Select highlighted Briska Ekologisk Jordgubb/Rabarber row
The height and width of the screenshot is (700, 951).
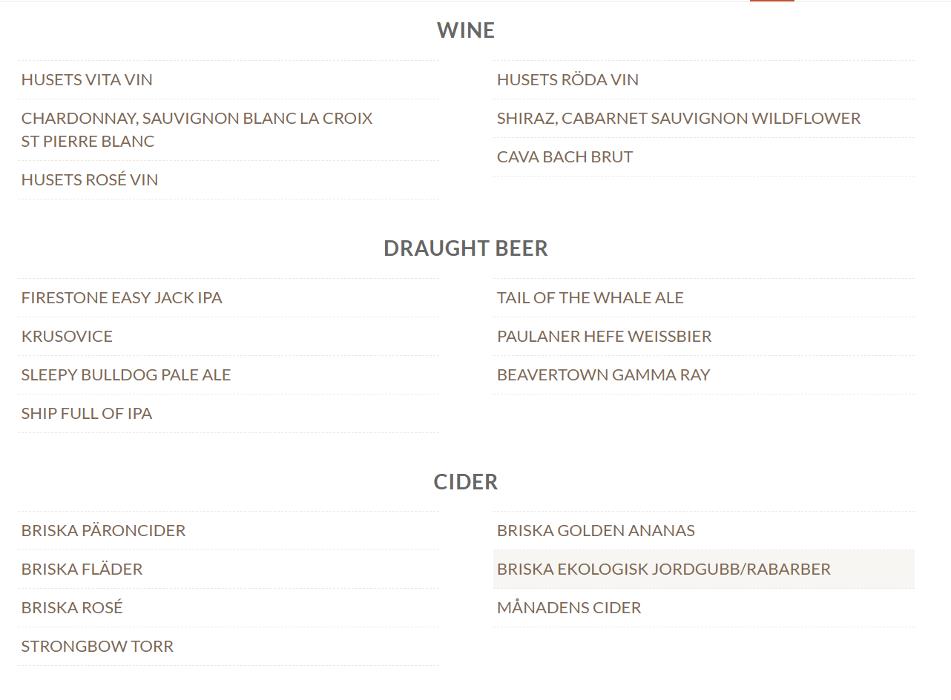[704, 569]
